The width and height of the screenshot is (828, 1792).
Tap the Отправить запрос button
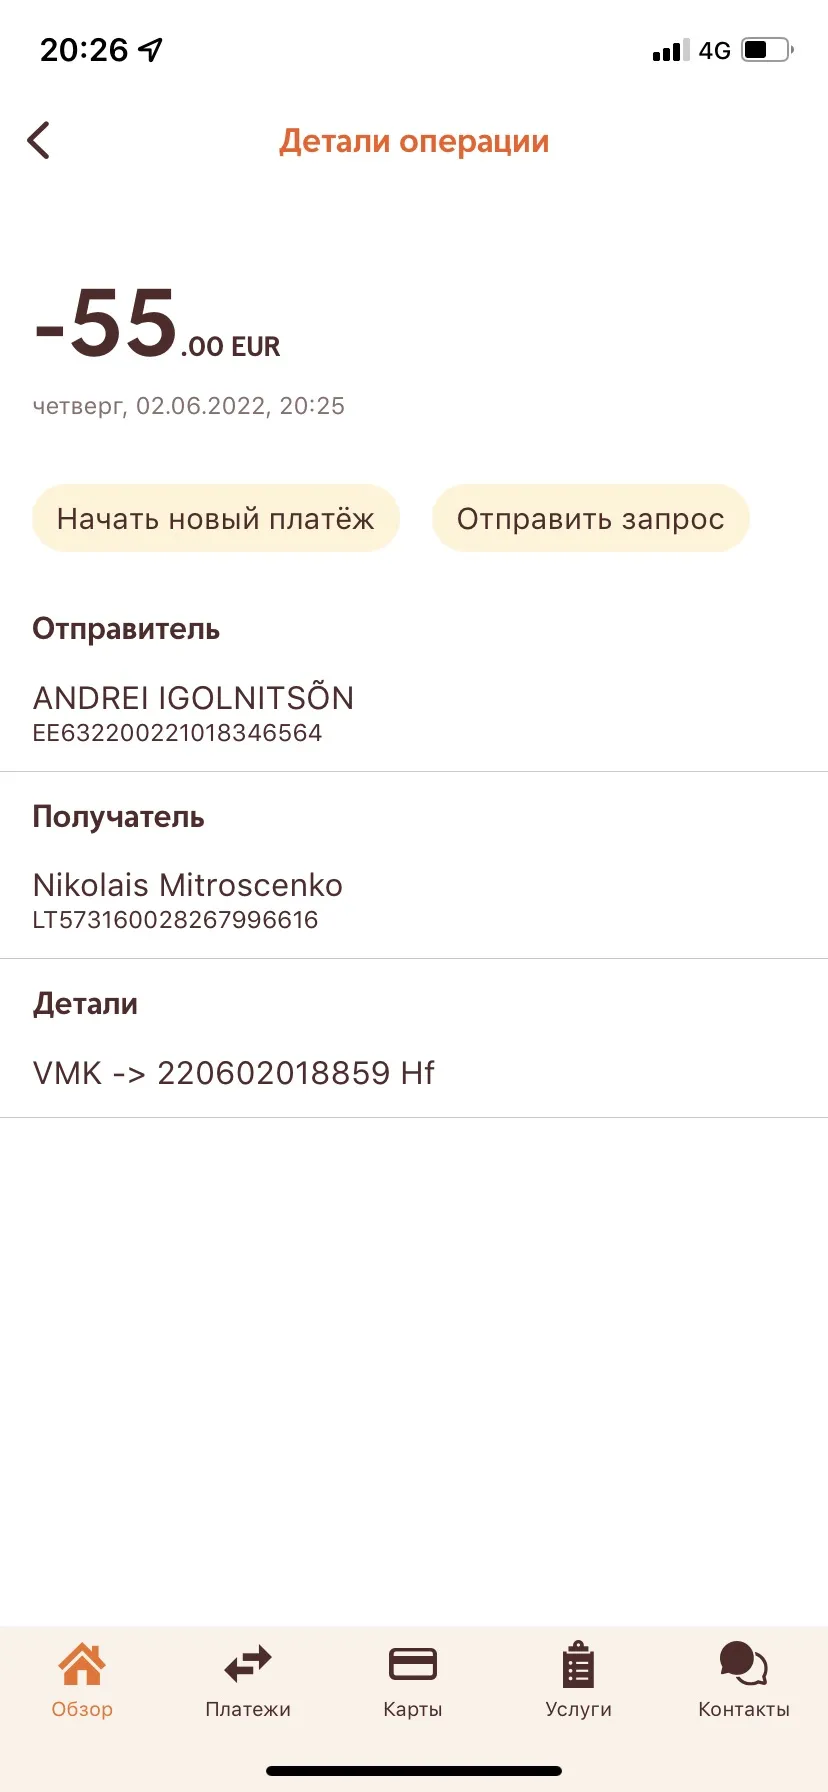[x=591, y=518]
